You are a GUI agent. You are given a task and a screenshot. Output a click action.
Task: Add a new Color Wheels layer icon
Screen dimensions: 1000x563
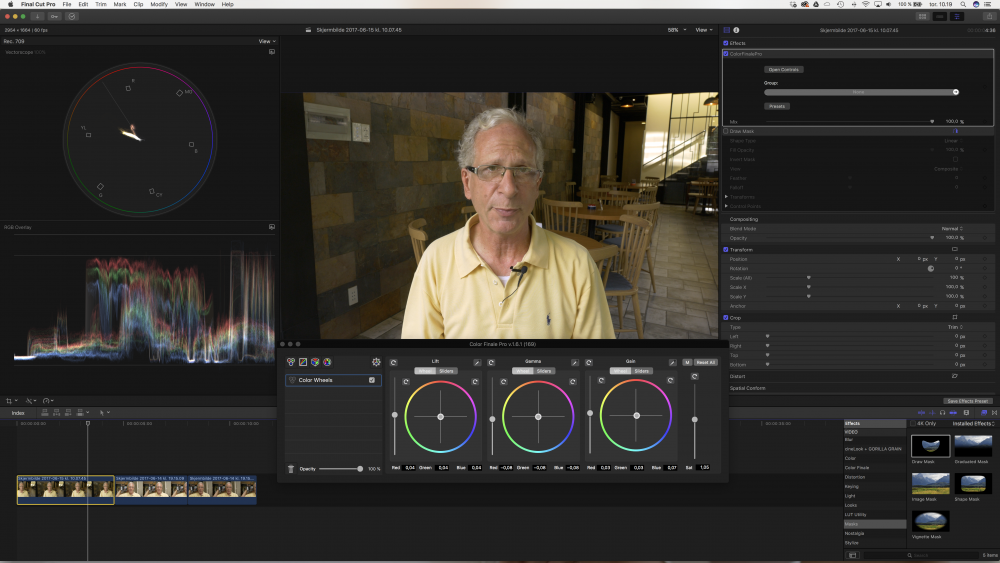point(291,362)
